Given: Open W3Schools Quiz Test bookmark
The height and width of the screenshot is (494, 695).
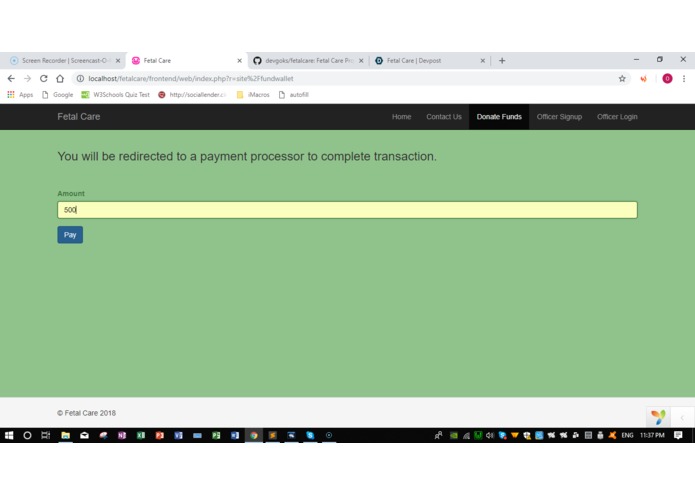Looking at the screenshot, I should (x=116, y=94).
